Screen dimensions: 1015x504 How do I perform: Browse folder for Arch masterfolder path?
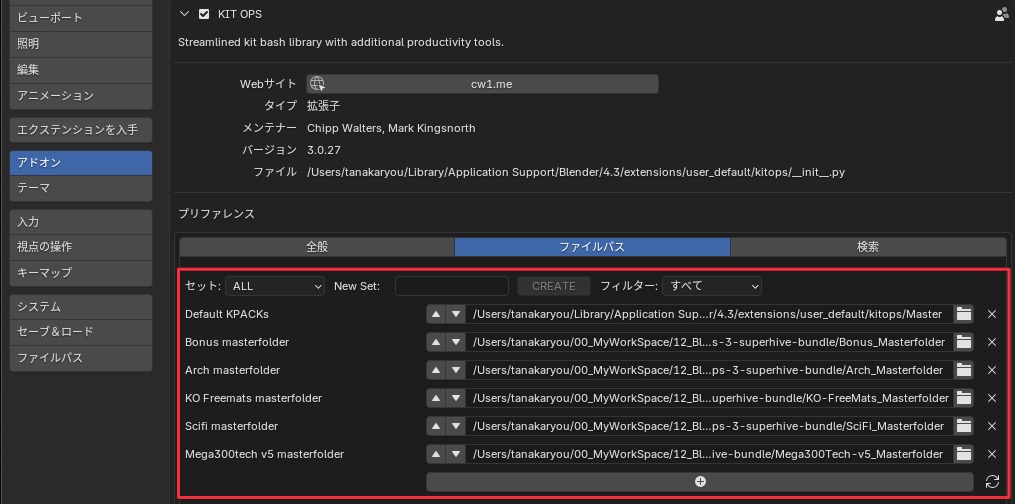964,370
